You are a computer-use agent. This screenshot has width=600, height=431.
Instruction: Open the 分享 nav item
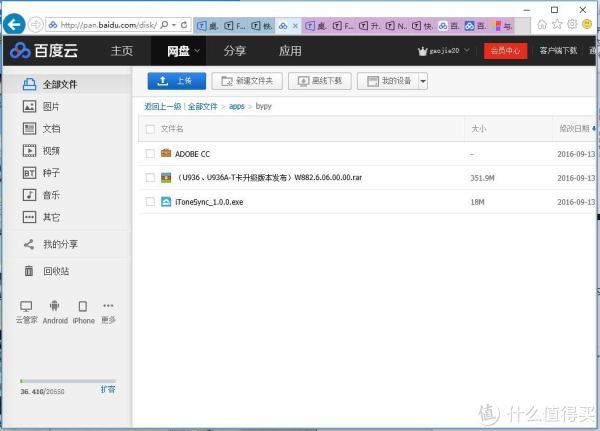click(x=235, y=51)
